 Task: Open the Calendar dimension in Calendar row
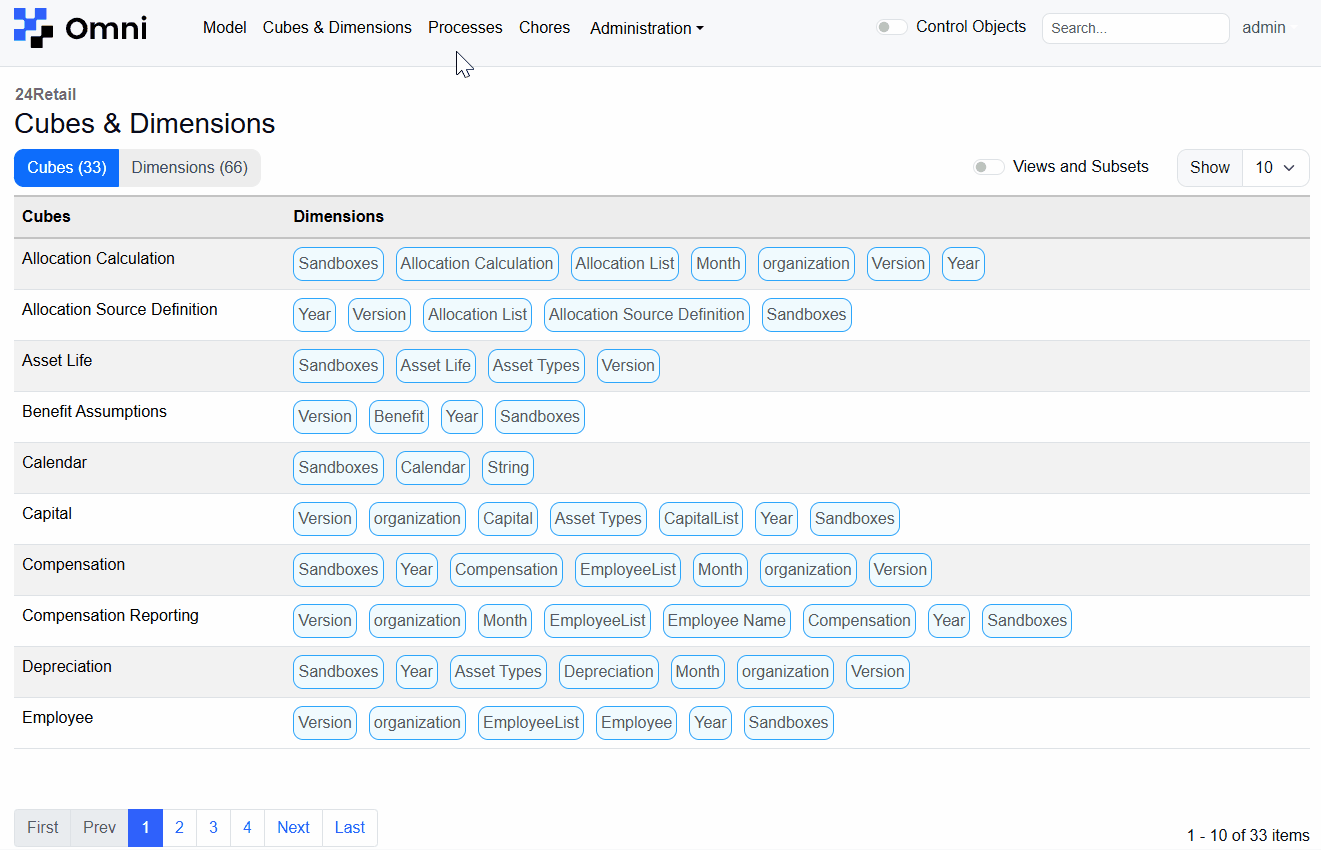(x=432, y=467)
